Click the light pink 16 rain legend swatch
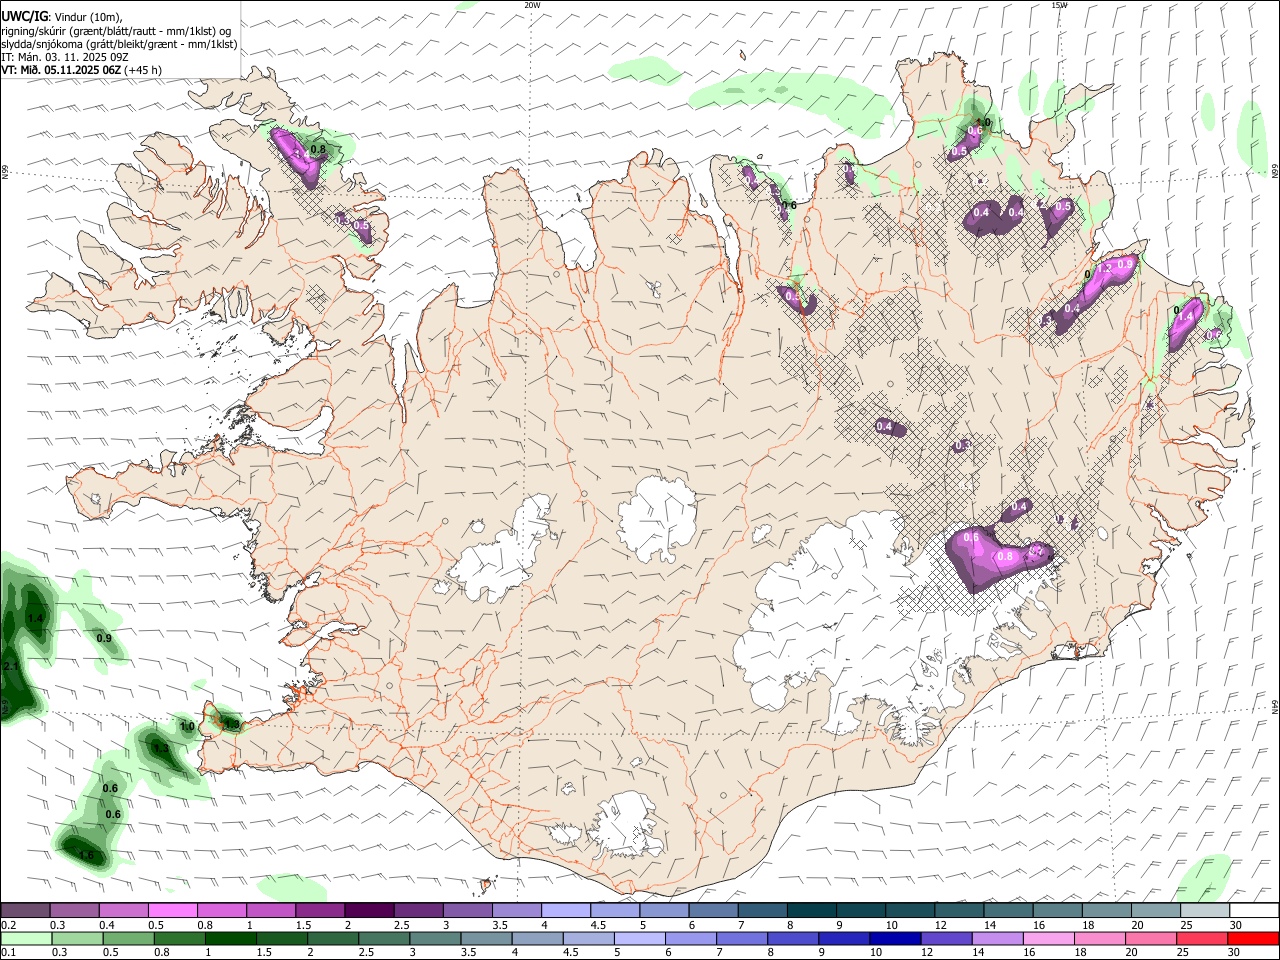Viewport: 1280px width, 960px height. (1048, 939)
